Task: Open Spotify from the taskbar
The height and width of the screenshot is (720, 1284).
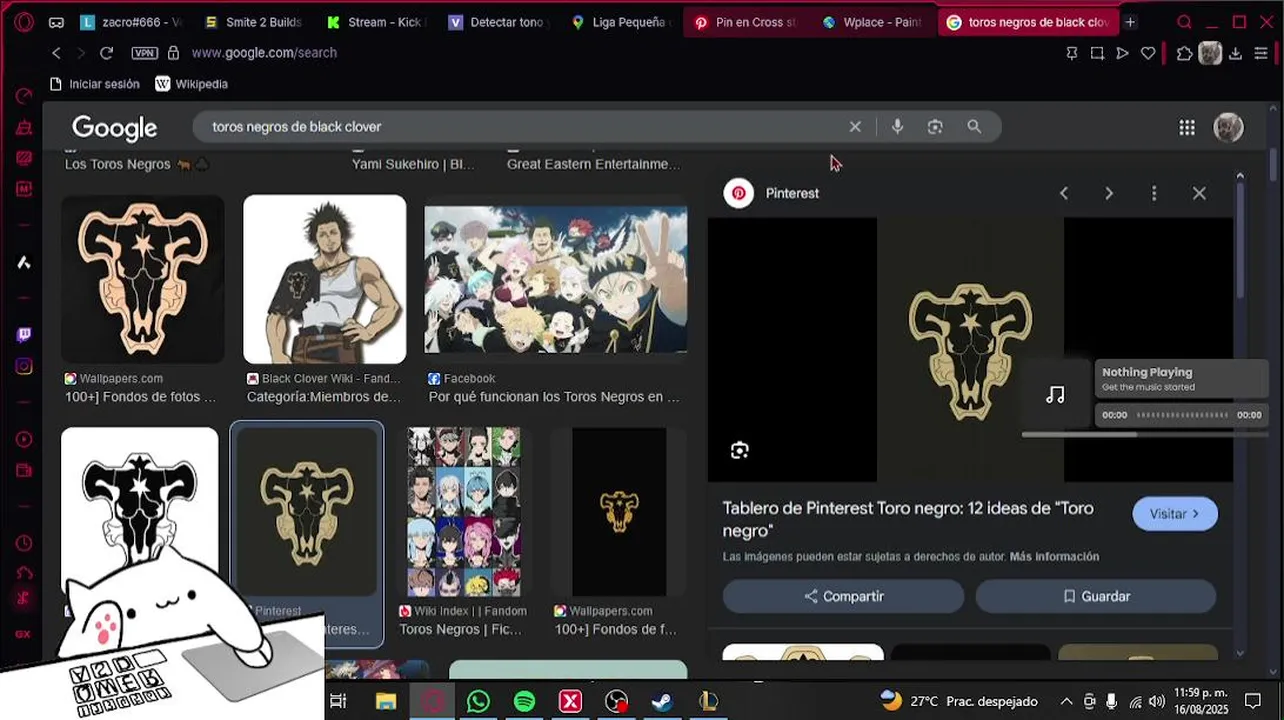Action: tap(524, 701)
